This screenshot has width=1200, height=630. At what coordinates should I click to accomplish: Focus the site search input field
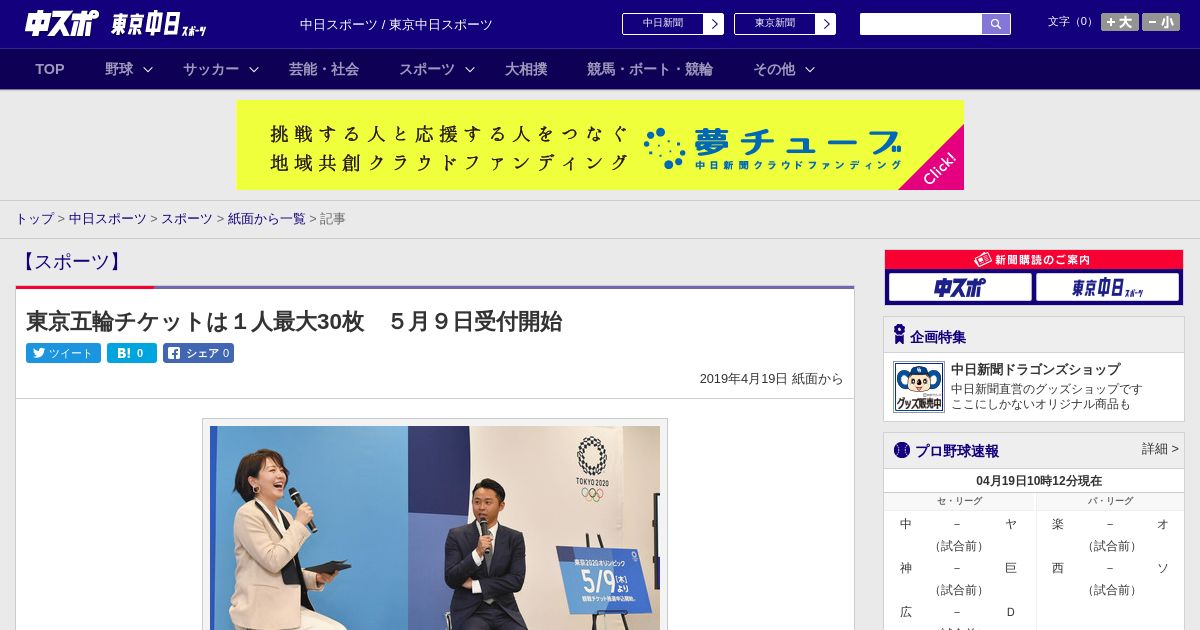click(921, 24)
